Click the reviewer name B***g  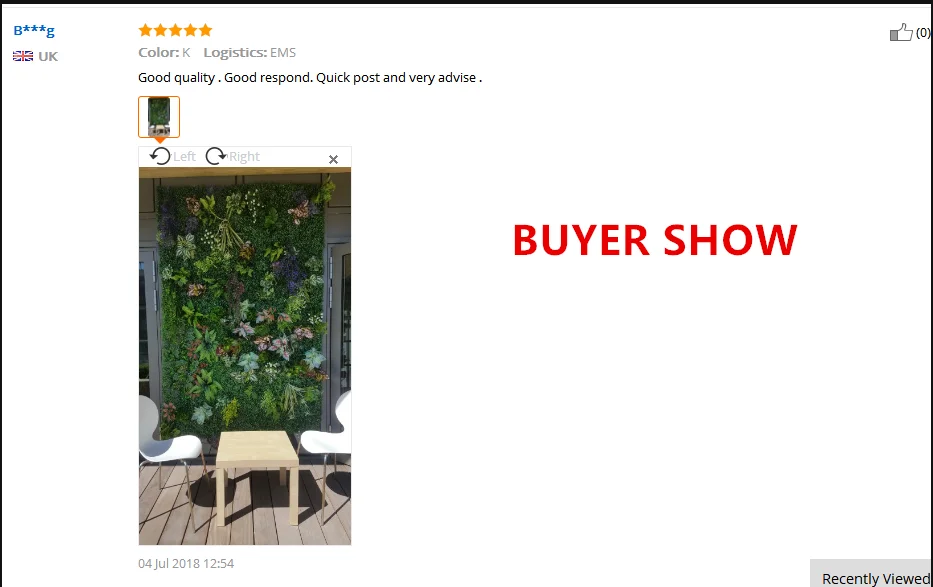[x=34, y=30]
